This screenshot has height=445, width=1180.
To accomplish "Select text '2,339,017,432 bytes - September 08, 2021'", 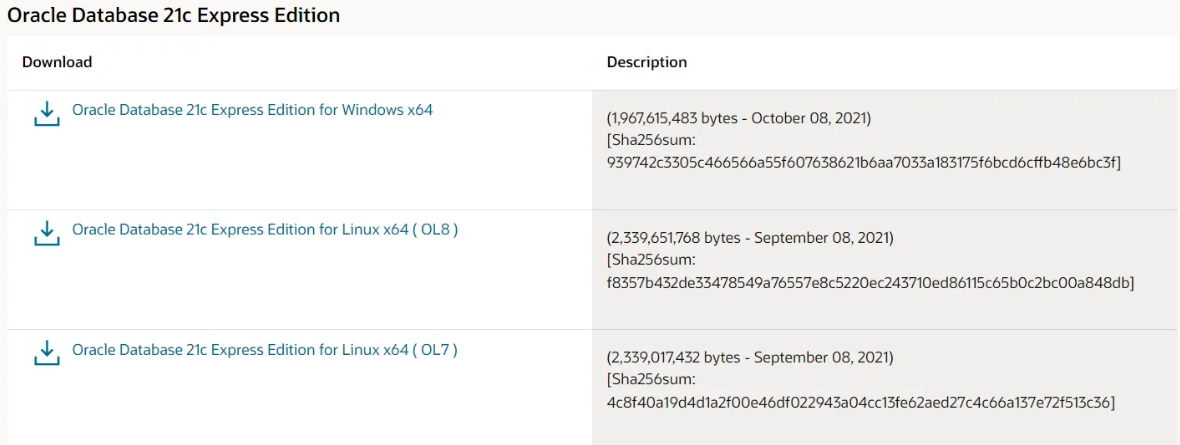I will [750, 358].
